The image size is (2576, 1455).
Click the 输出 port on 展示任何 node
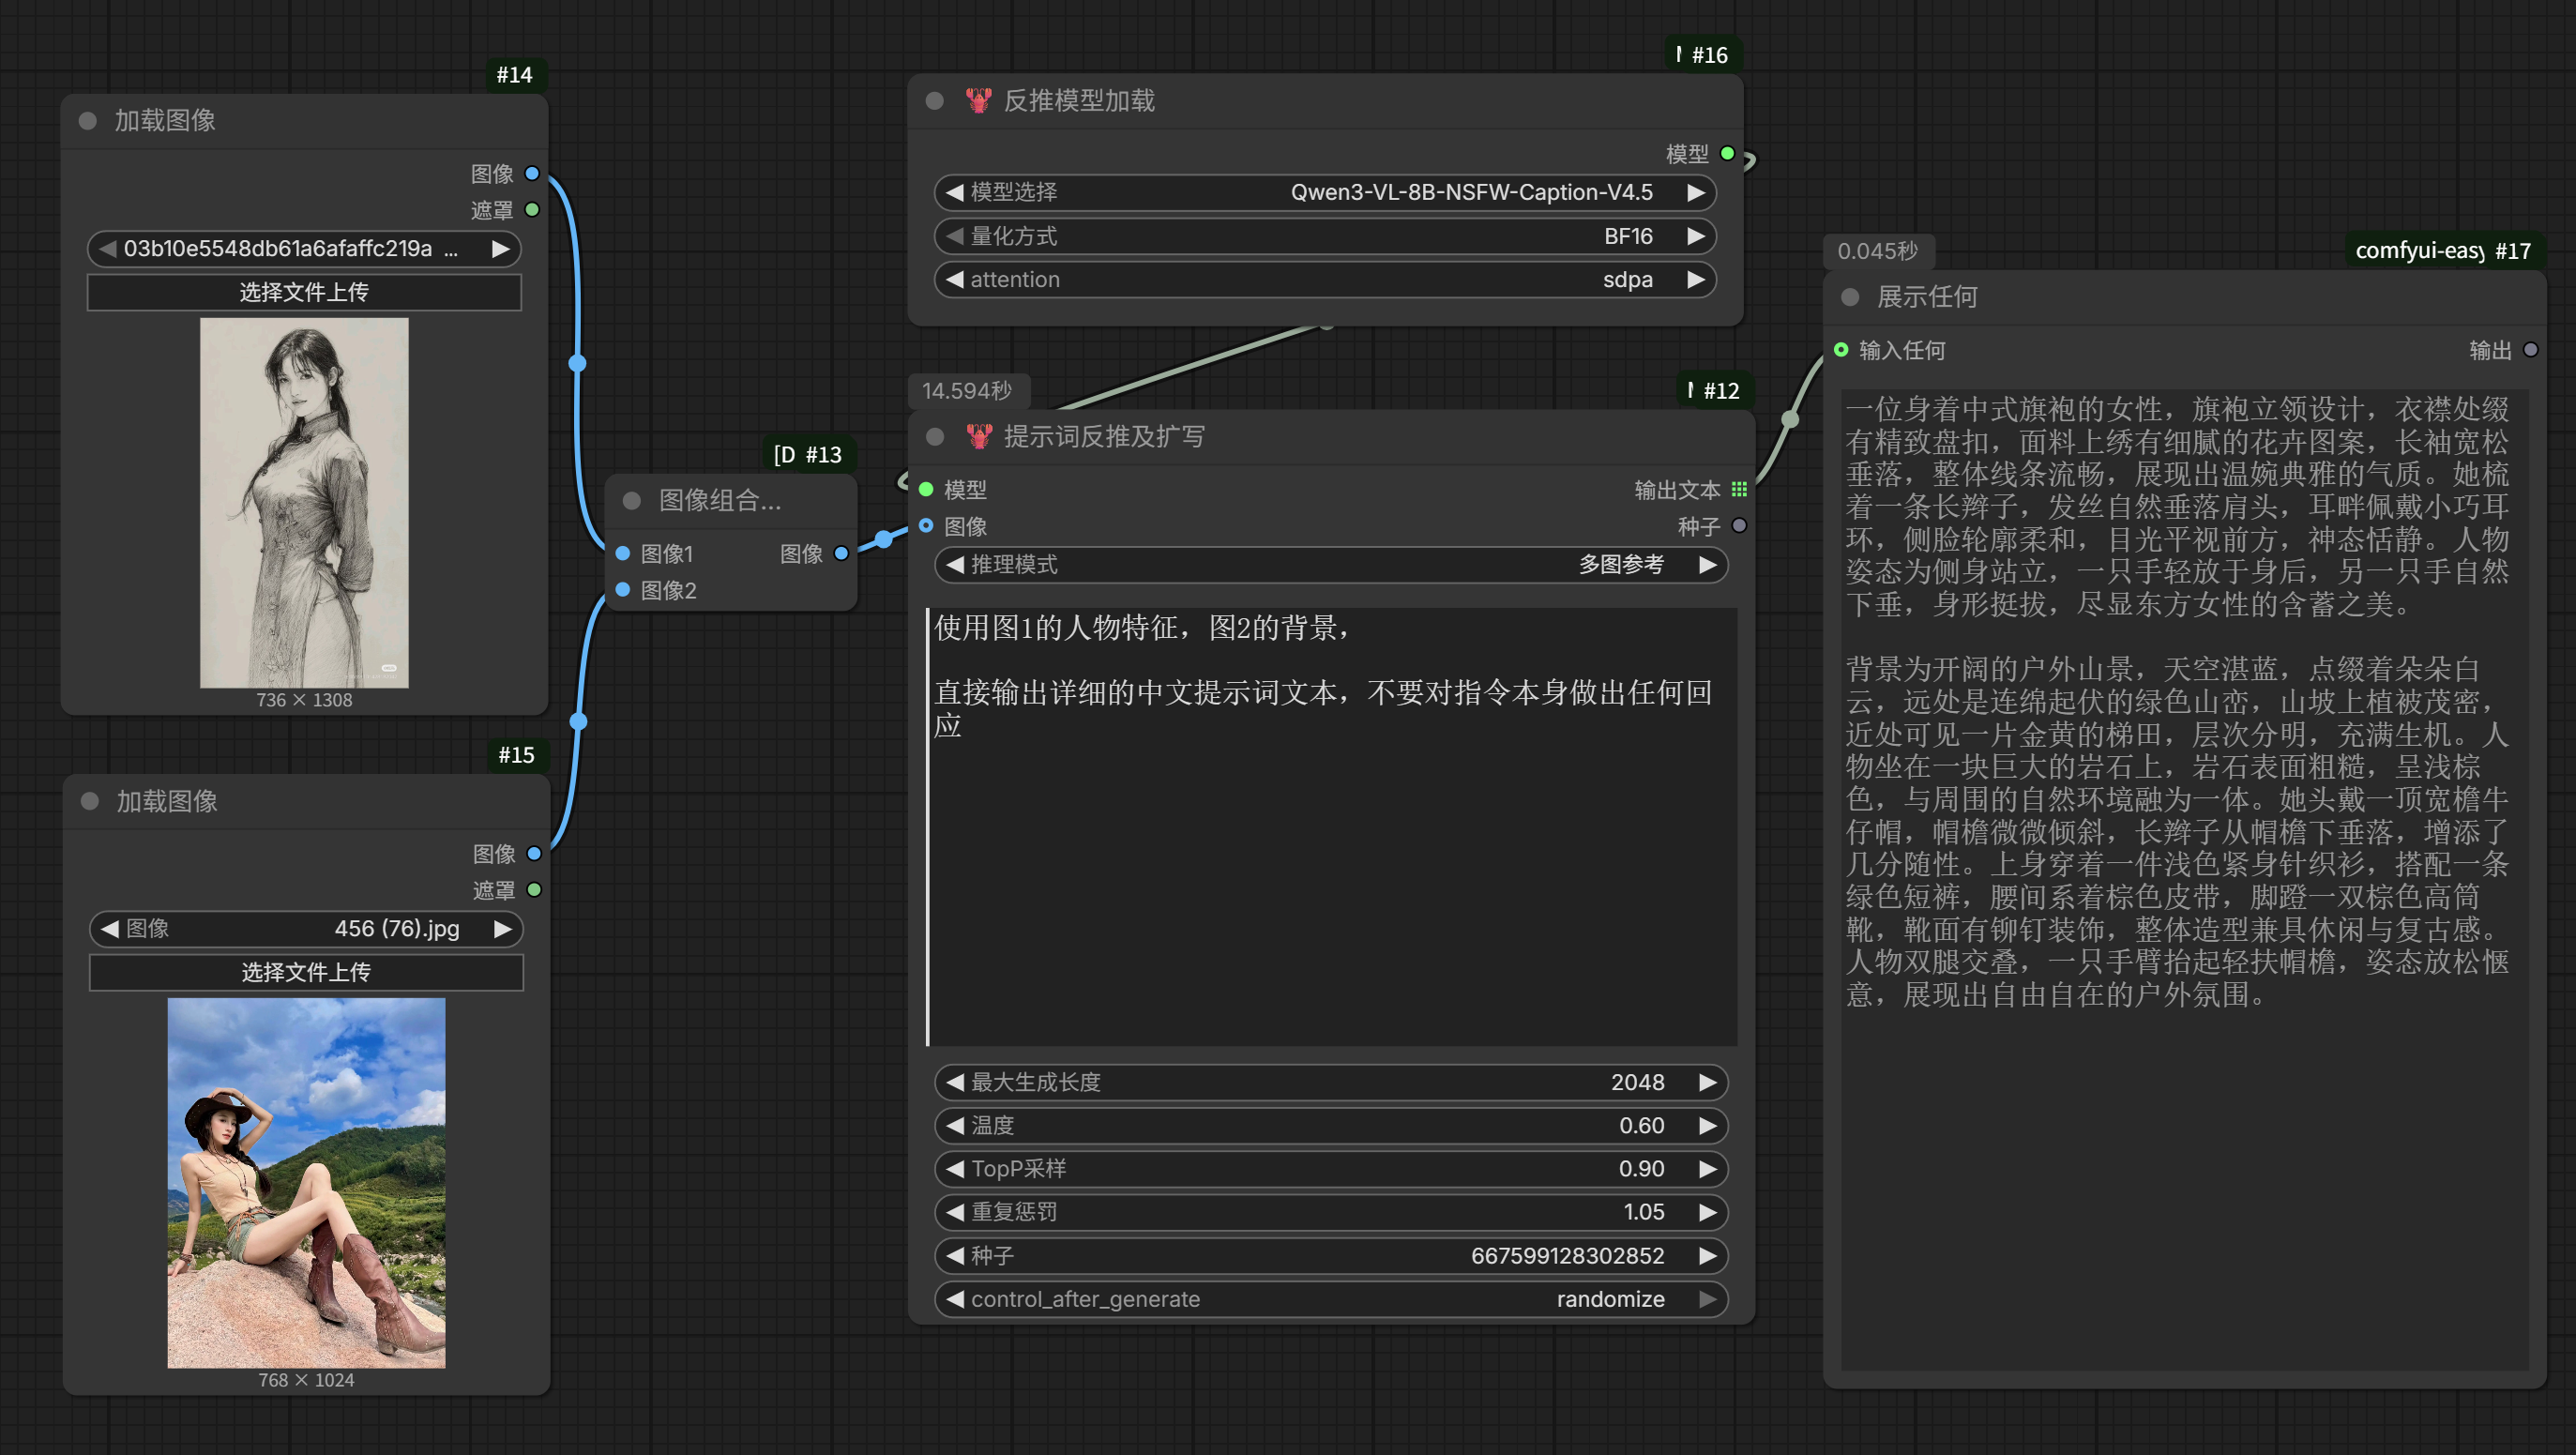(x=2530, y=350)
